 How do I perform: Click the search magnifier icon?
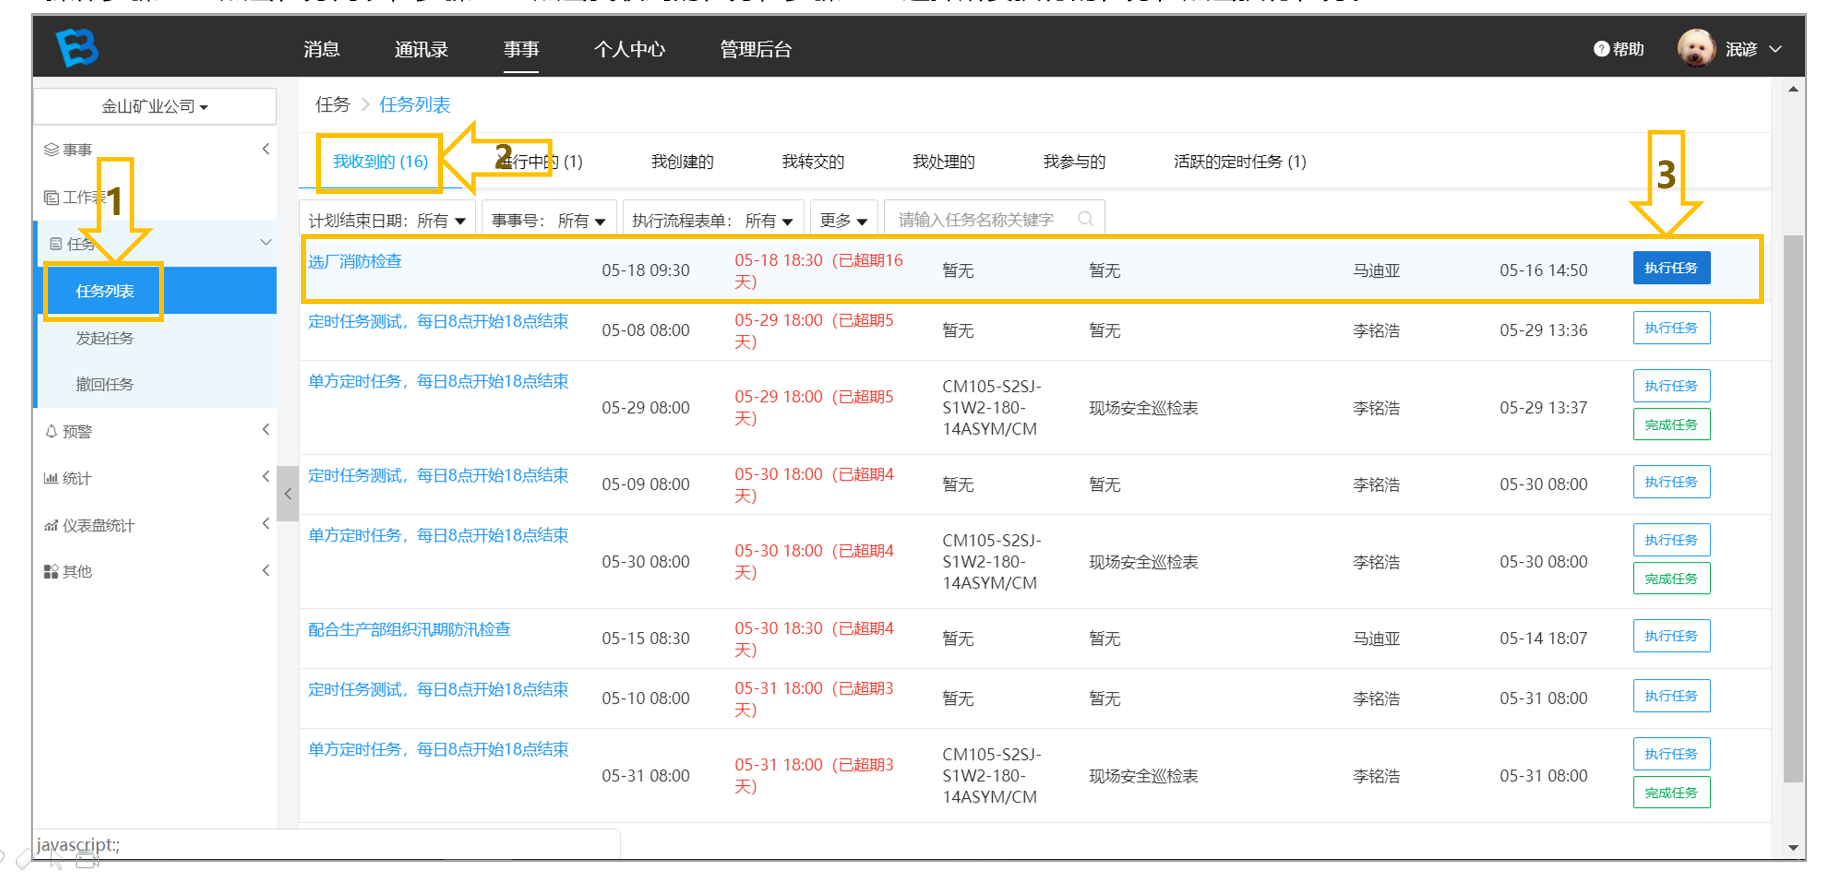coord(1085,219)
